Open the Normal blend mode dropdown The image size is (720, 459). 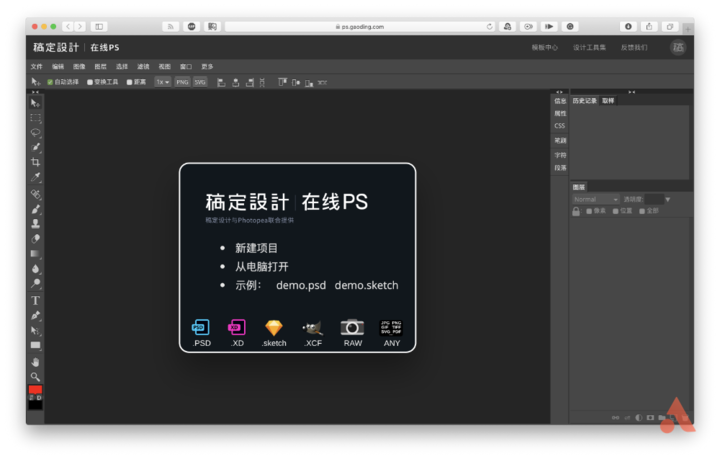pyautogui.click(x=596, y=199)
